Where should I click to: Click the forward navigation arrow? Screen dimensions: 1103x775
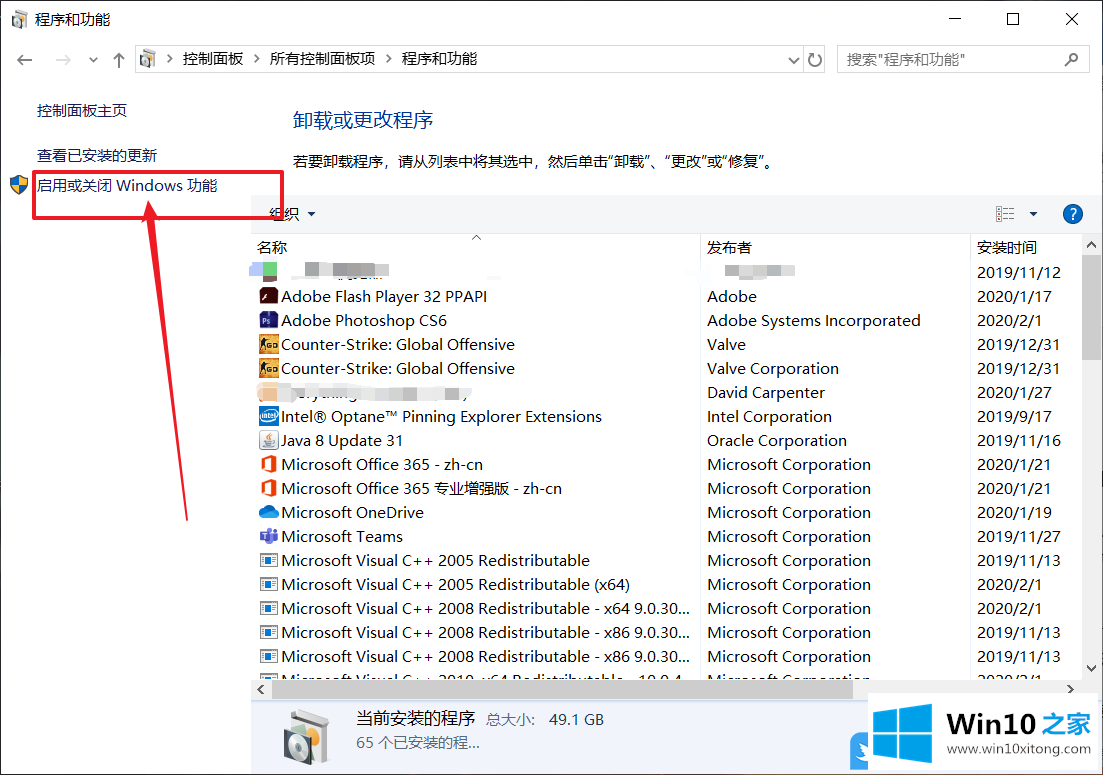click(63, 60)
